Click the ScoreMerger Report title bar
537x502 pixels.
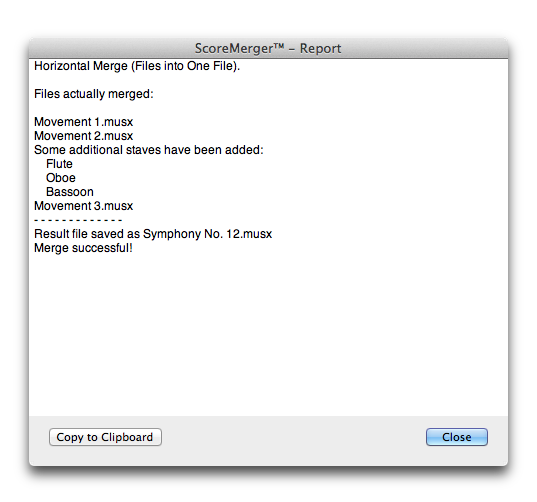tap(268, 48)
